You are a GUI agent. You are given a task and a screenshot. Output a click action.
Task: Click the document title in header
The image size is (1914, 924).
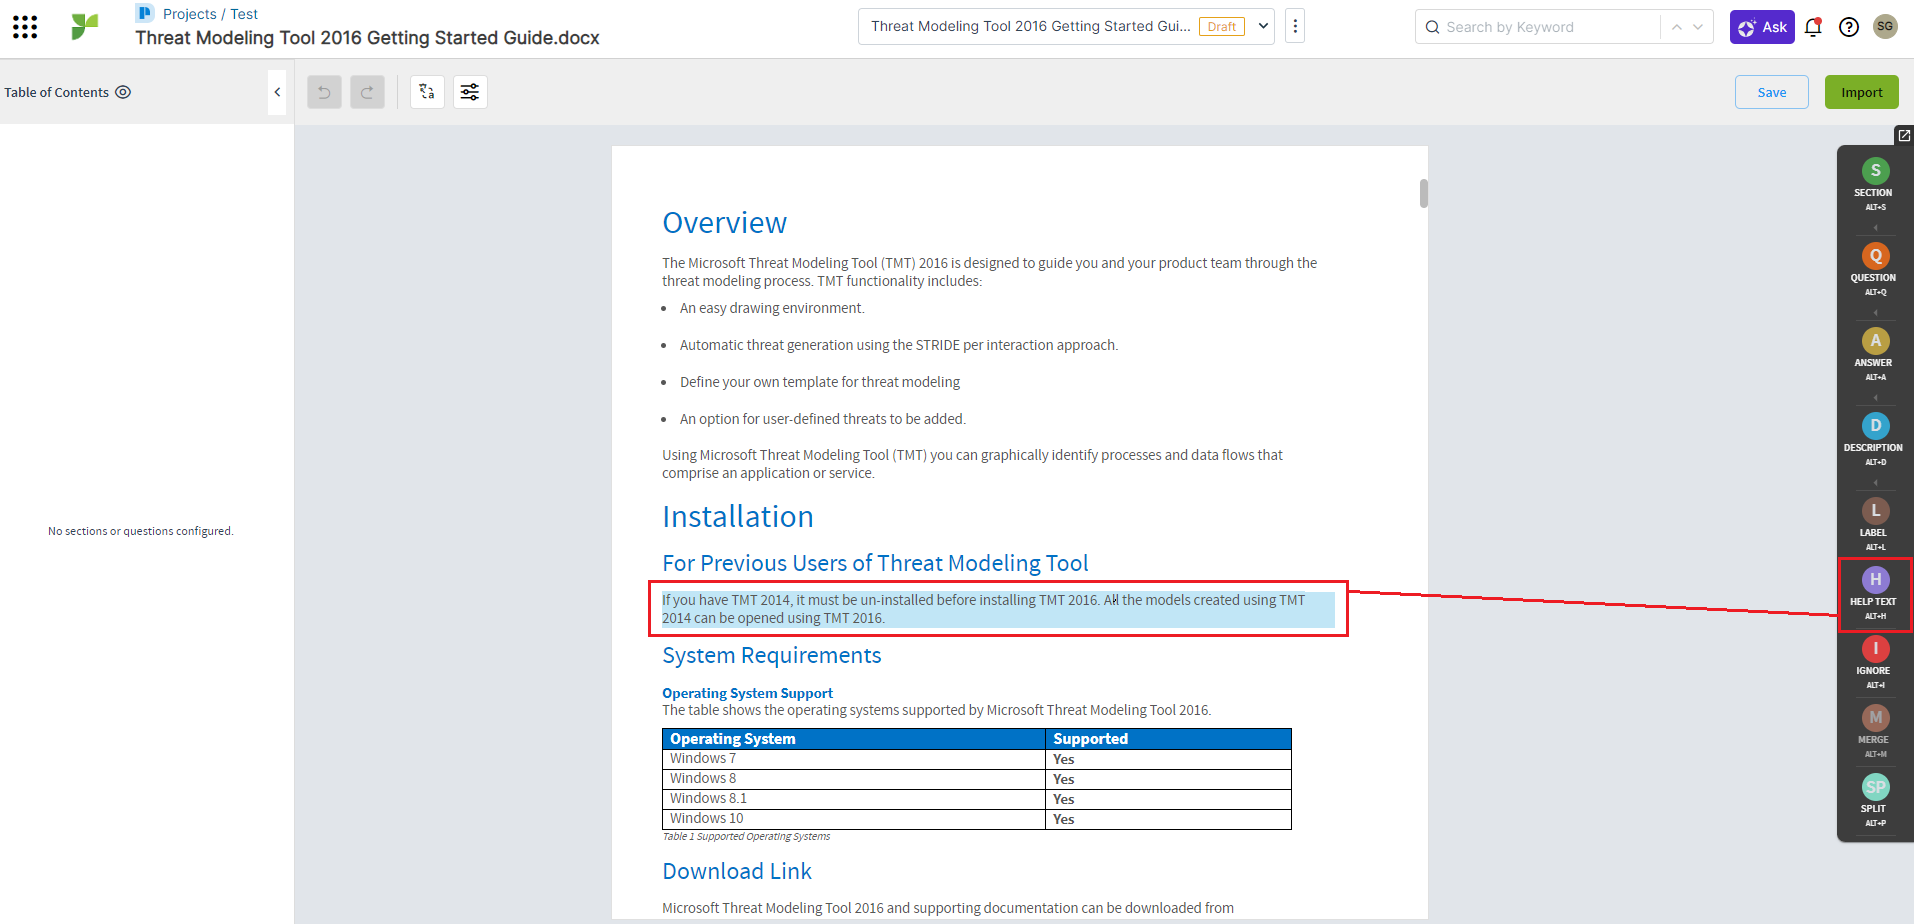pos(367,38)
